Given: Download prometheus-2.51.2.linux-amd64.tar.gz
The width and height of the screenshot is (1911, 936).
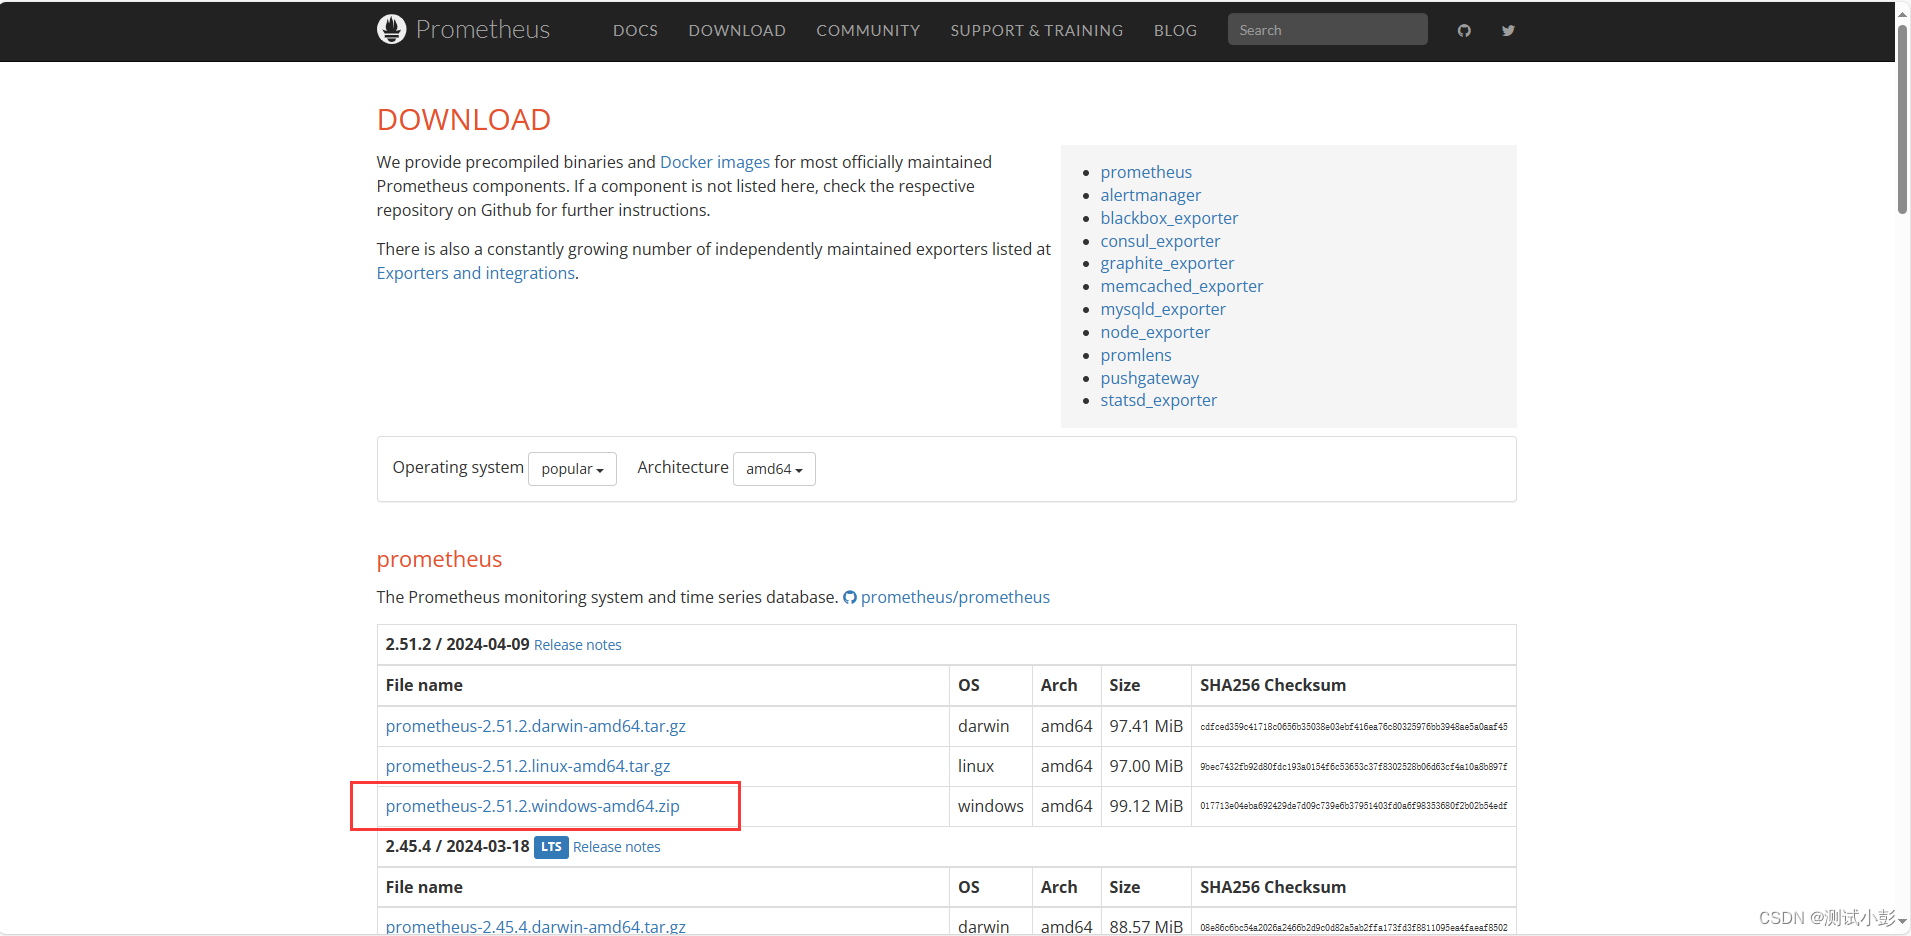Looking at the screenshot, I should tap(527, 766).
